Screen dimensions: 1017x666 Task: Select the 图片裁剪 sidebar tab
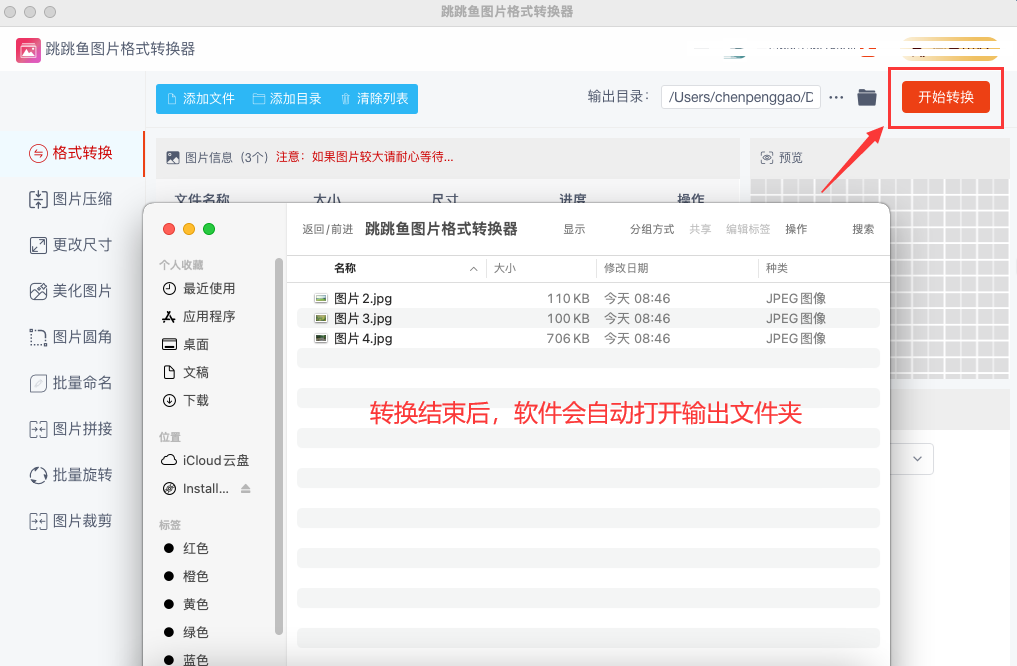pyautogui.click(x=71, y=521)
